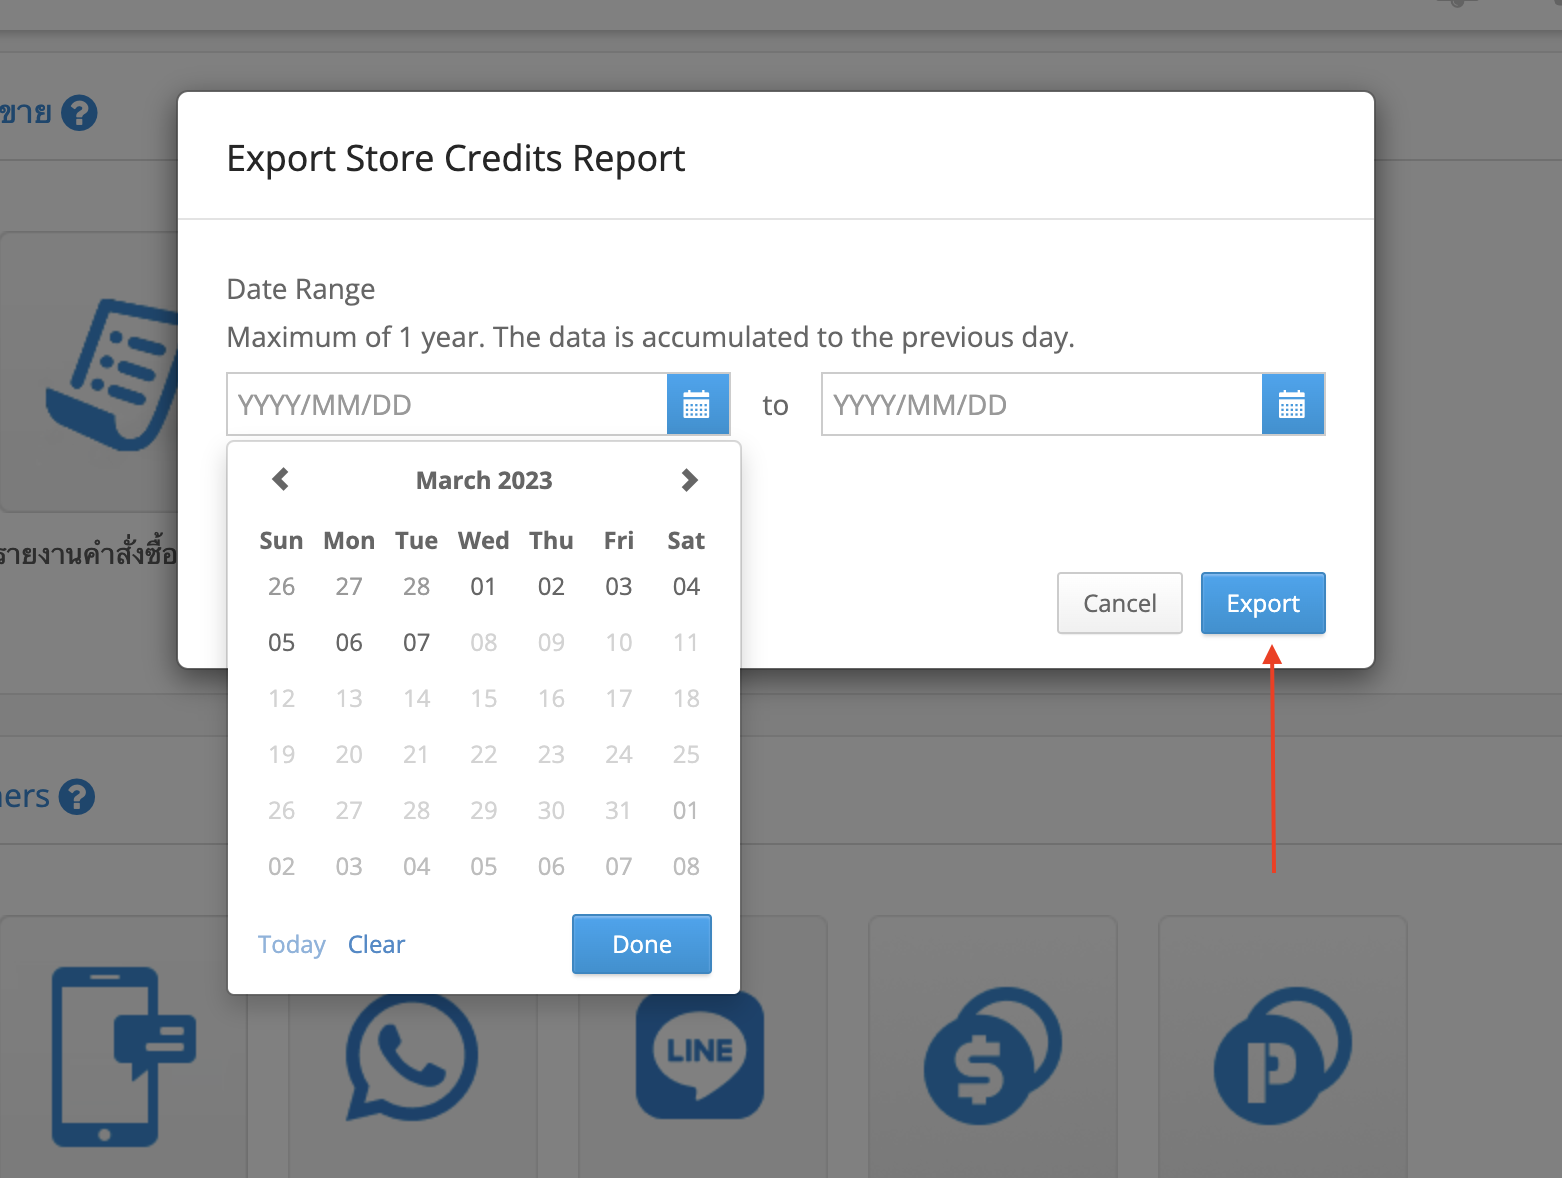Open the end date calendar picker icon

pos(1293,404)
